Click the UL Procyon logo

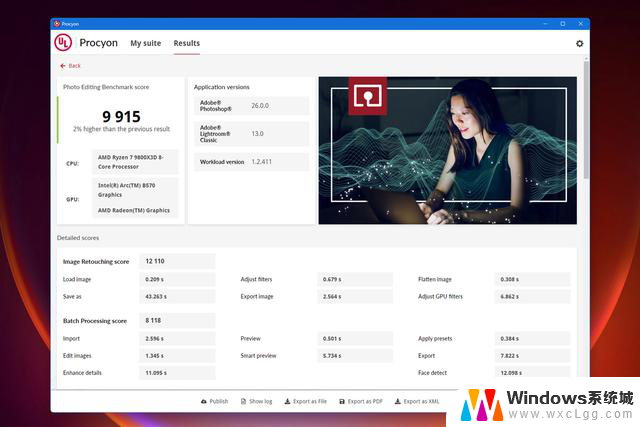pos(63,42)
